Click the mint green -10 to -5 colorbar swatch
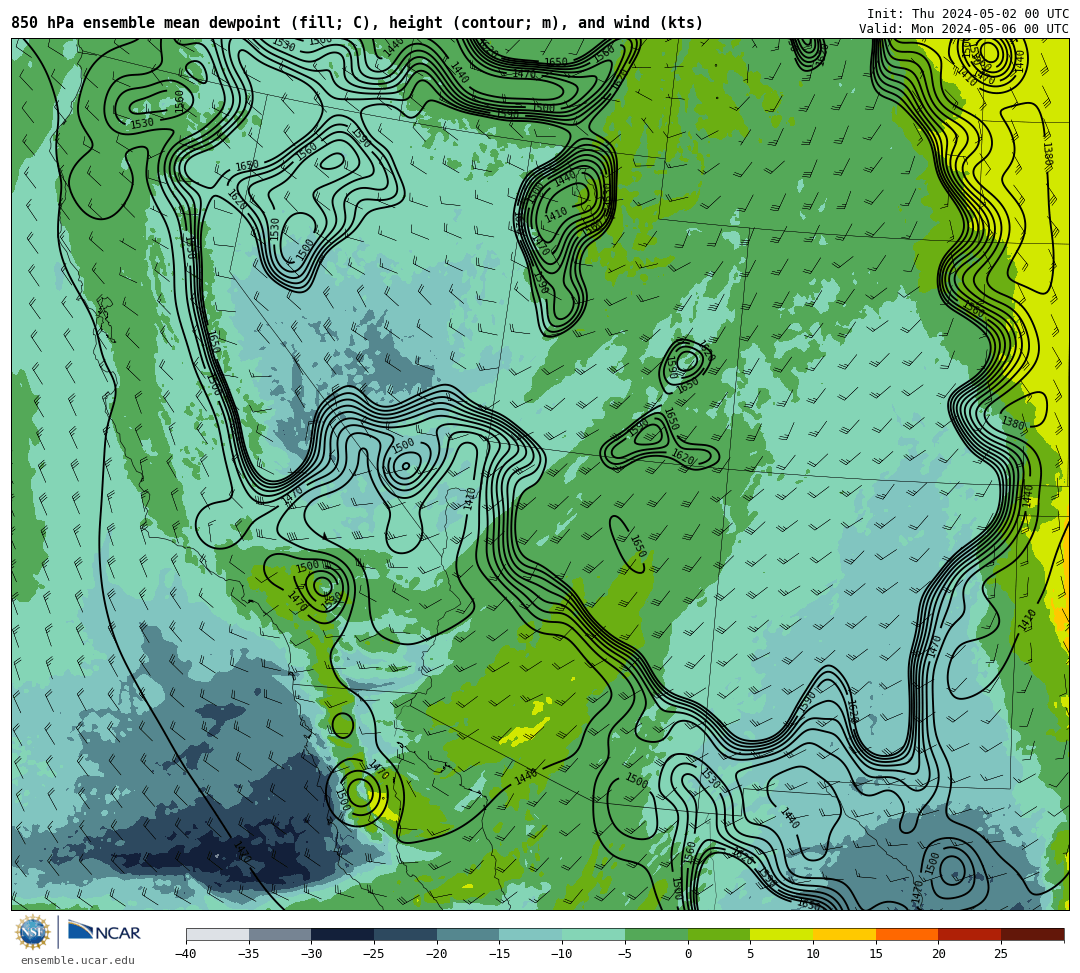 (x=594, y=934)
